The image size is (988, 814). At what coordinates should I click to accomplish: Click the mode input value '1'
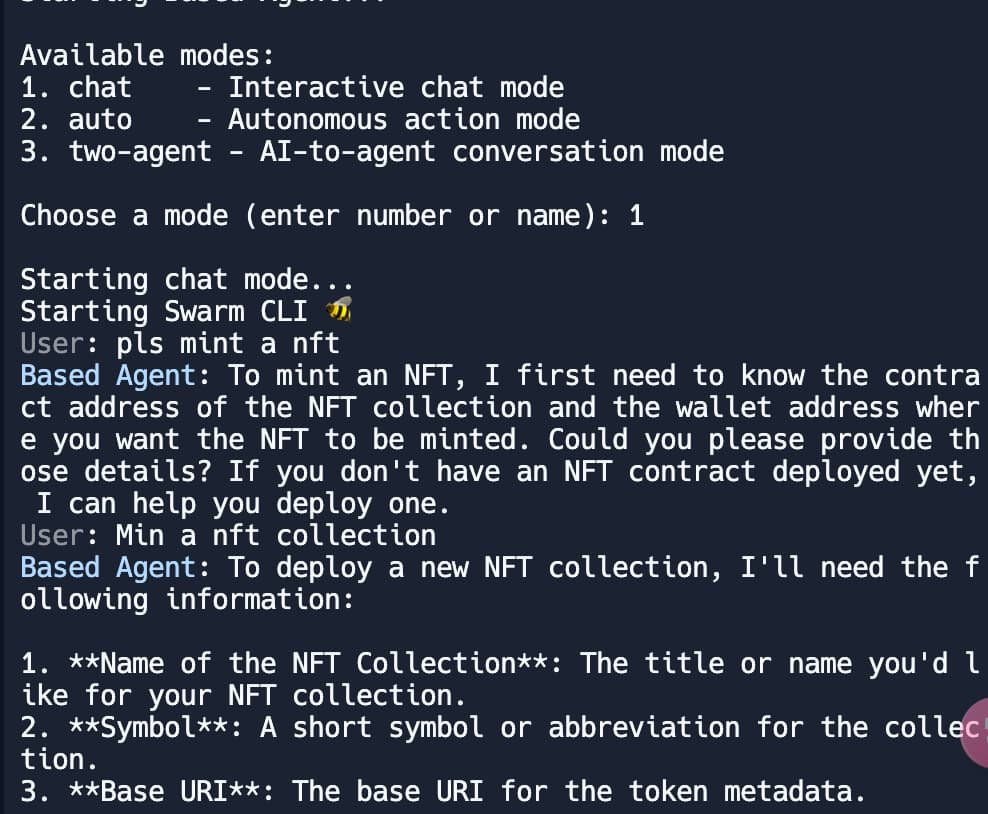[x=636, y=215]
